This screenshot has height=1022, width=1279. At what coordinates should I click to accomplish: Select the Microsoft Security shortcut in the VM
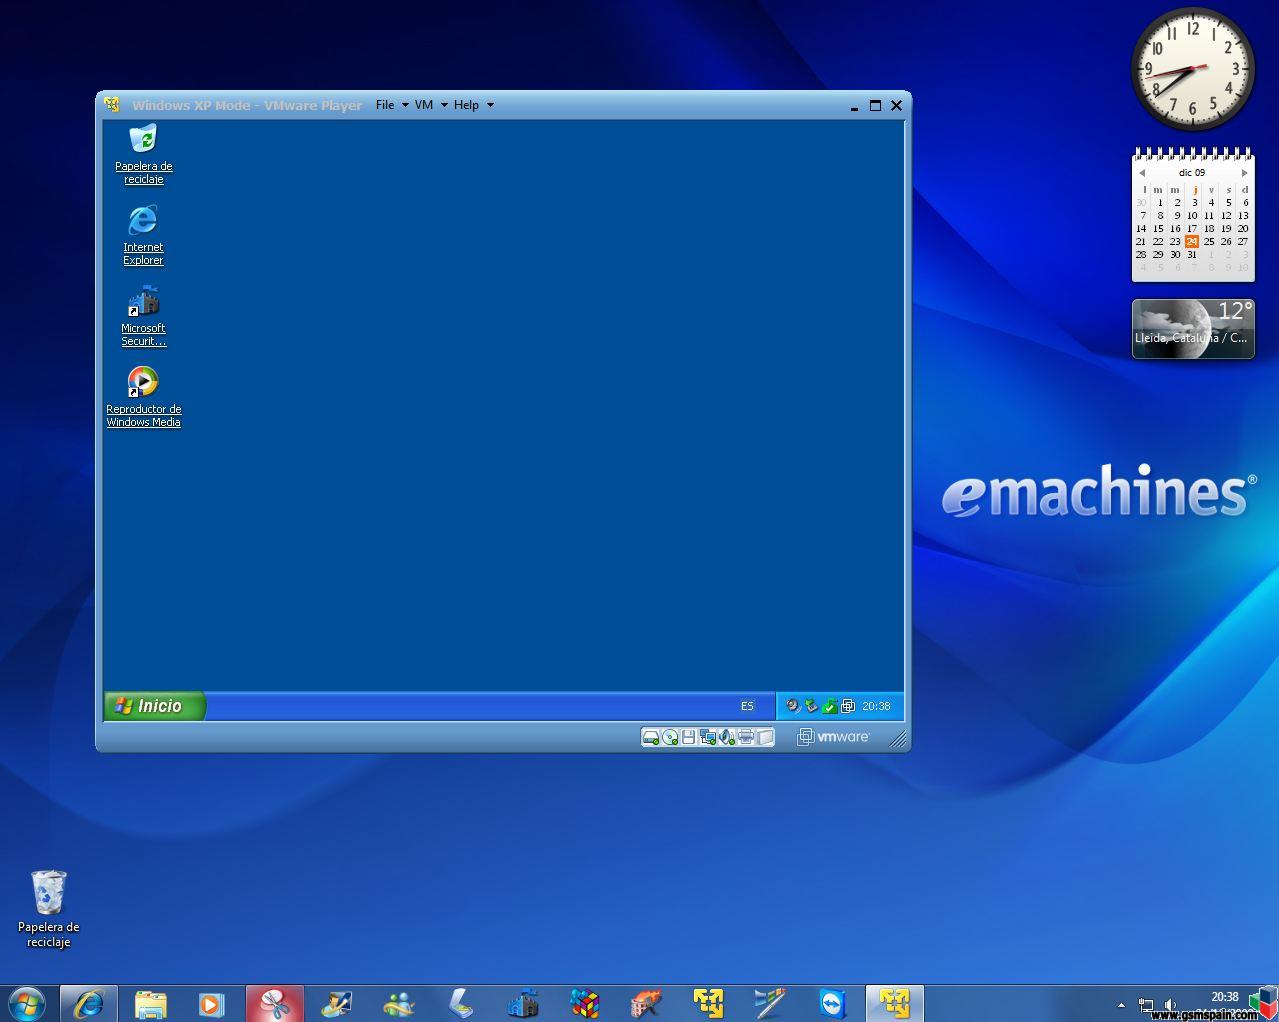144,316
